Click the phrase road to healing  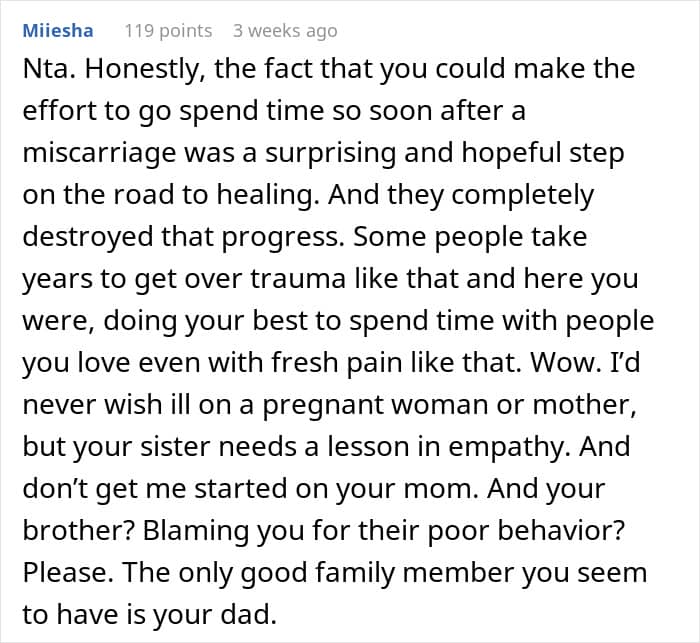pyautogui.click(x=216, y=196)
